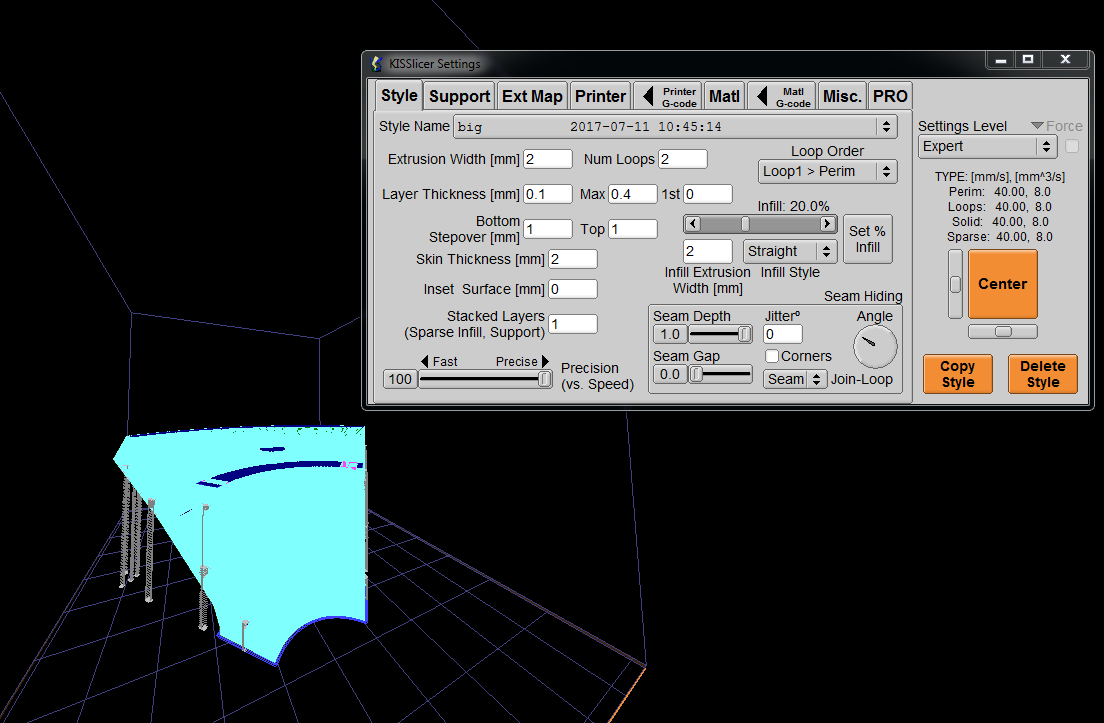Click the infill slider left arrow button
Screen dimensions: 1104x723
pyautogui.click(x=693, y=224)
